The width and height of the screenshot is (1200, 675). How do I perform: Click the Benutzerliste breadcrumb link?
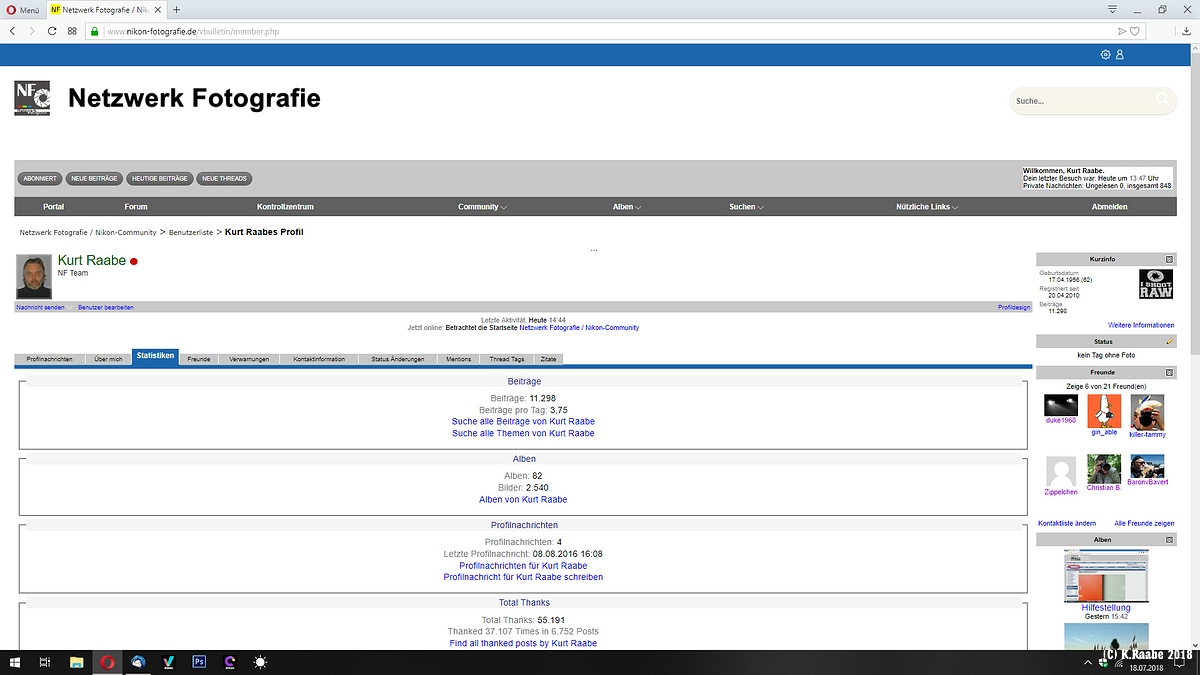pos(191,232)
